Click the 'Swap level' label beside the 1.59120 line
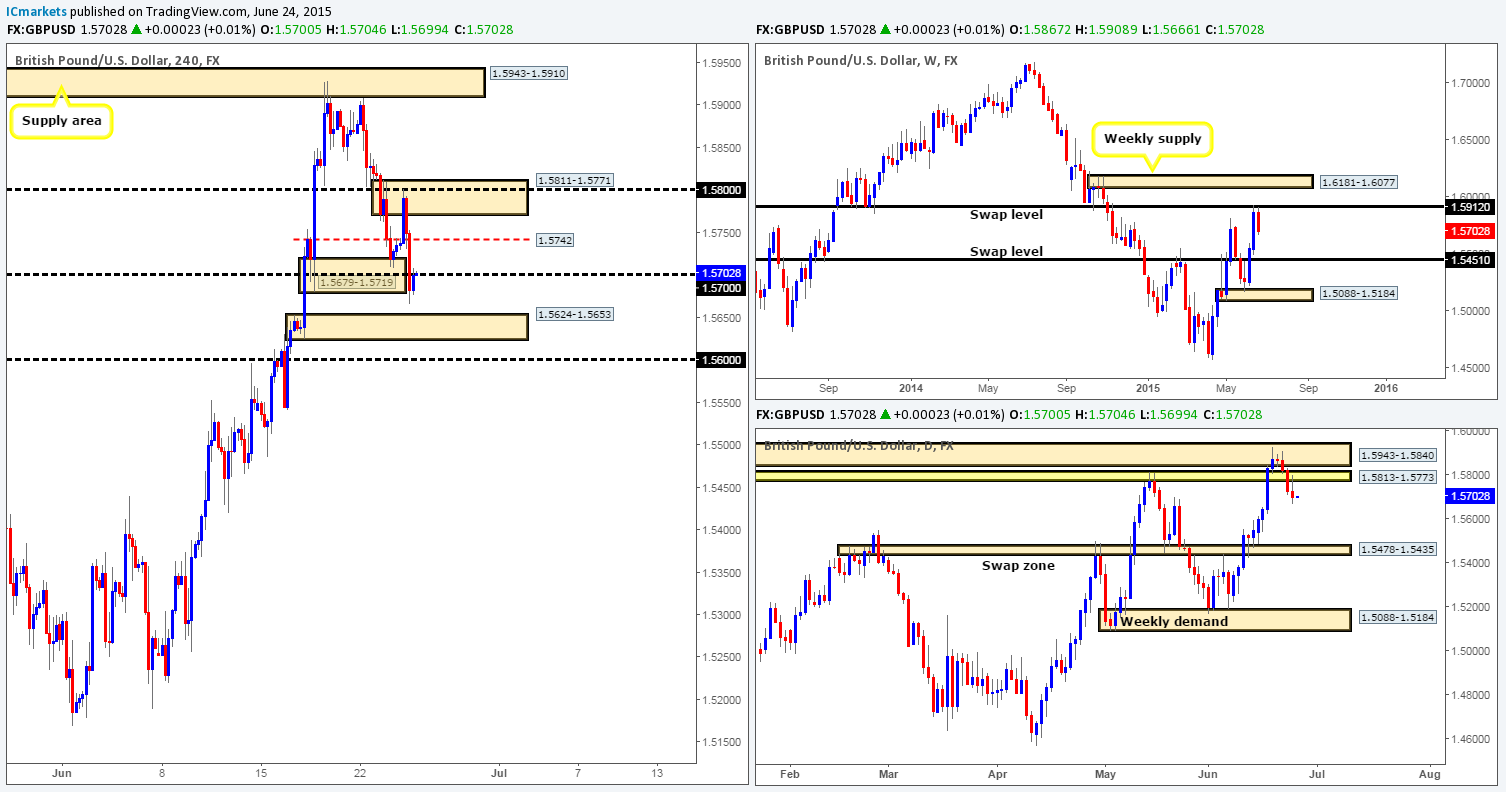This screenshot has height=792, width=1506. 1006,215
